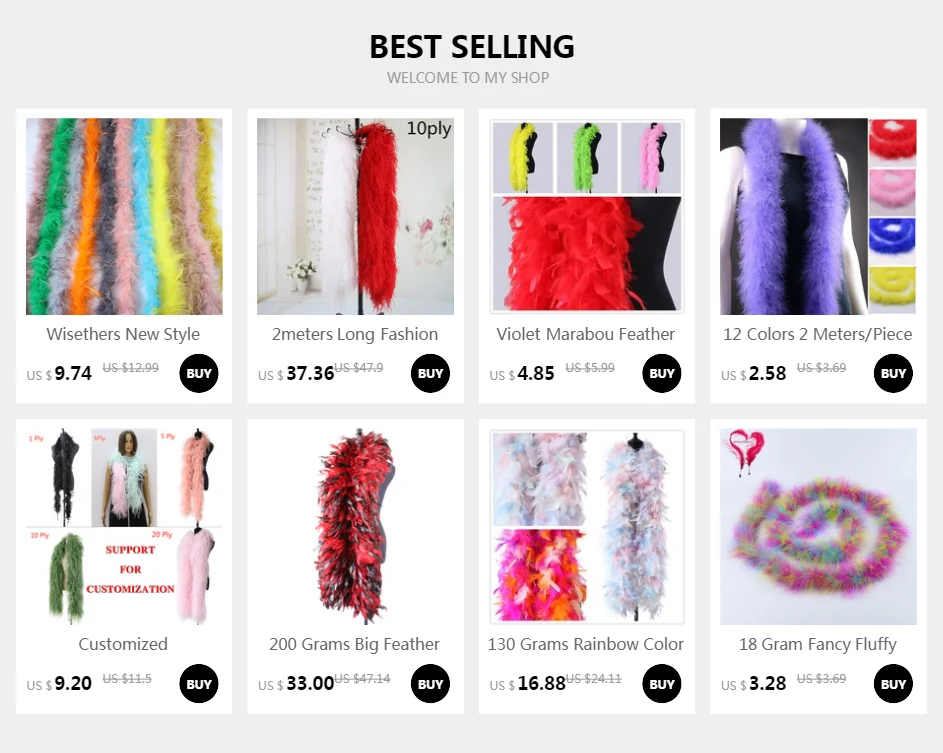
Task: Click BUY for the Customized boa
Action: [x=198, y=684]
